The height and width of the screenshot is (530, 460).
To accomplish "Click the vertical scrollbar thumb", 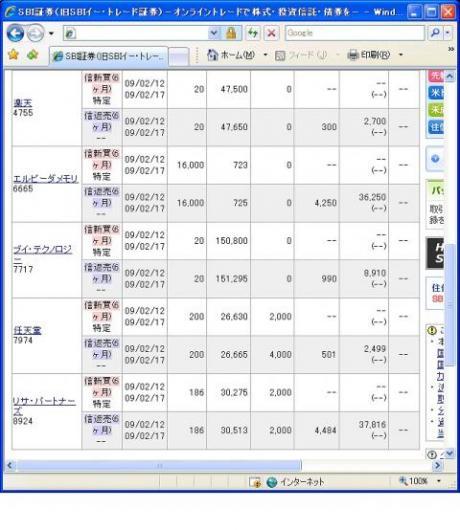I will coord(450,305).
